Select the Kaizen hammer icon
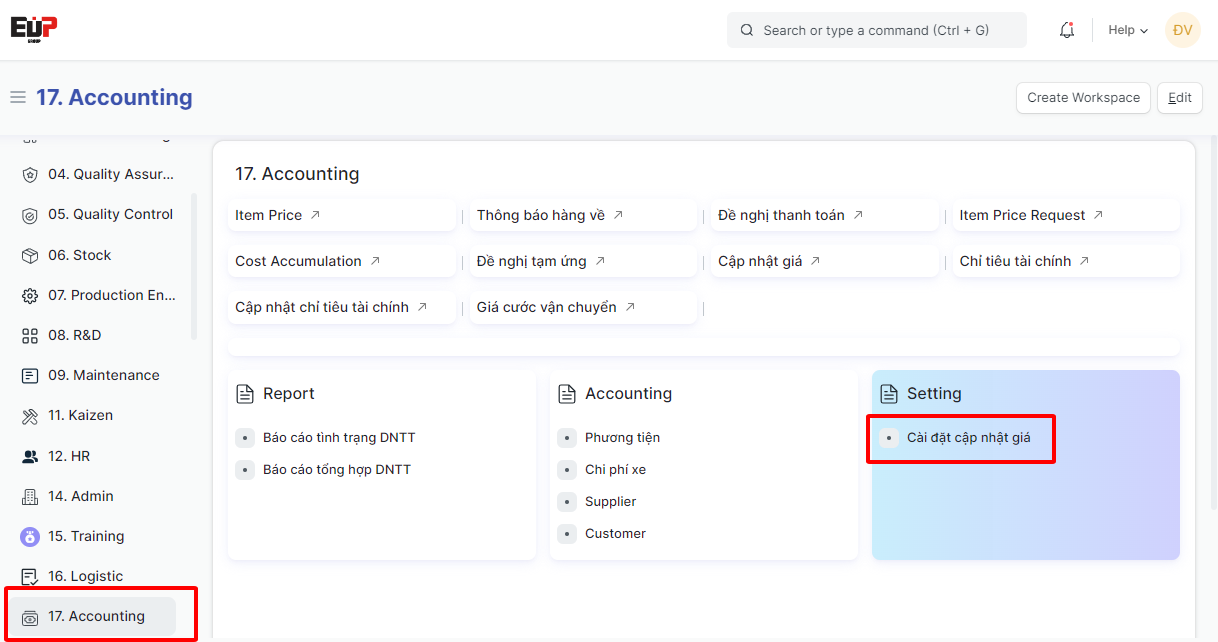 [30, 416]
